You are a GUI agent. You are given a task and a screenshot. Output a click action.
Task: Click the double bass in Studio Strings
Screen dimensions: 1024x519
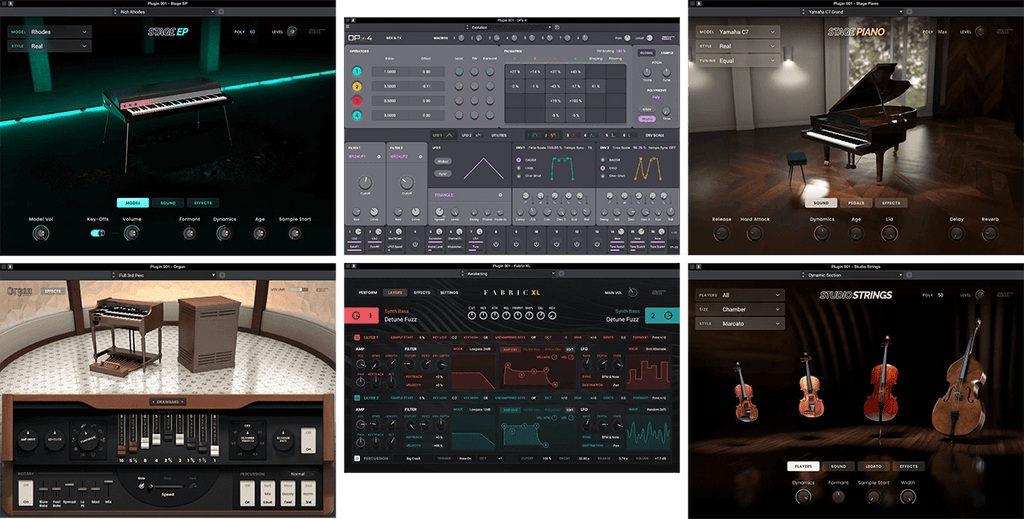(x=957, y=382)
